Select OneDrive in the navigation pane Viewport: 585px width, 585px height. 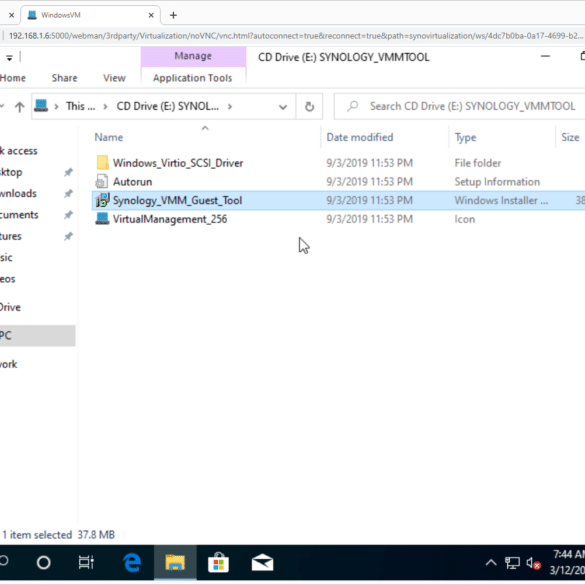[10, 307]
